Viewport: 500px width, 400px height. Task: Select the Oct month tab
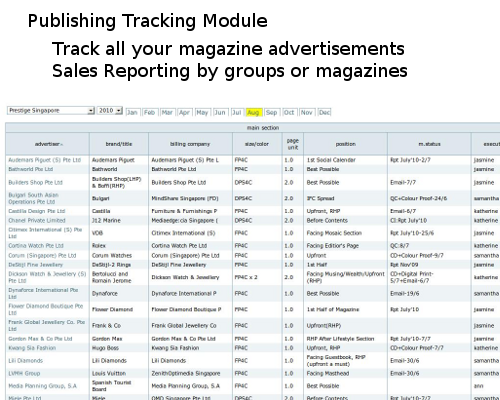[x=289, y=112]
